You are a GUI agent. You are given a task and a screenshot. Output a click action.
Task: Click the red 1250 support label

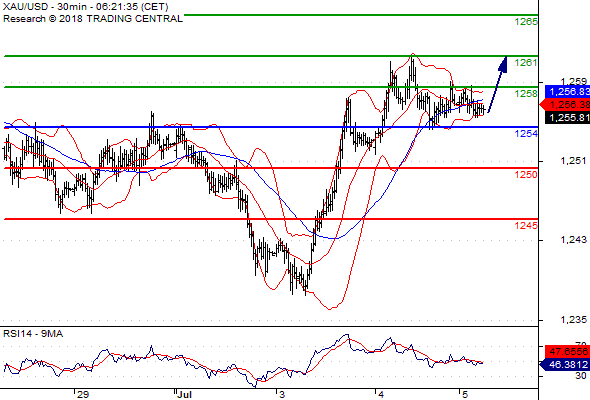(x=526, y=175)
